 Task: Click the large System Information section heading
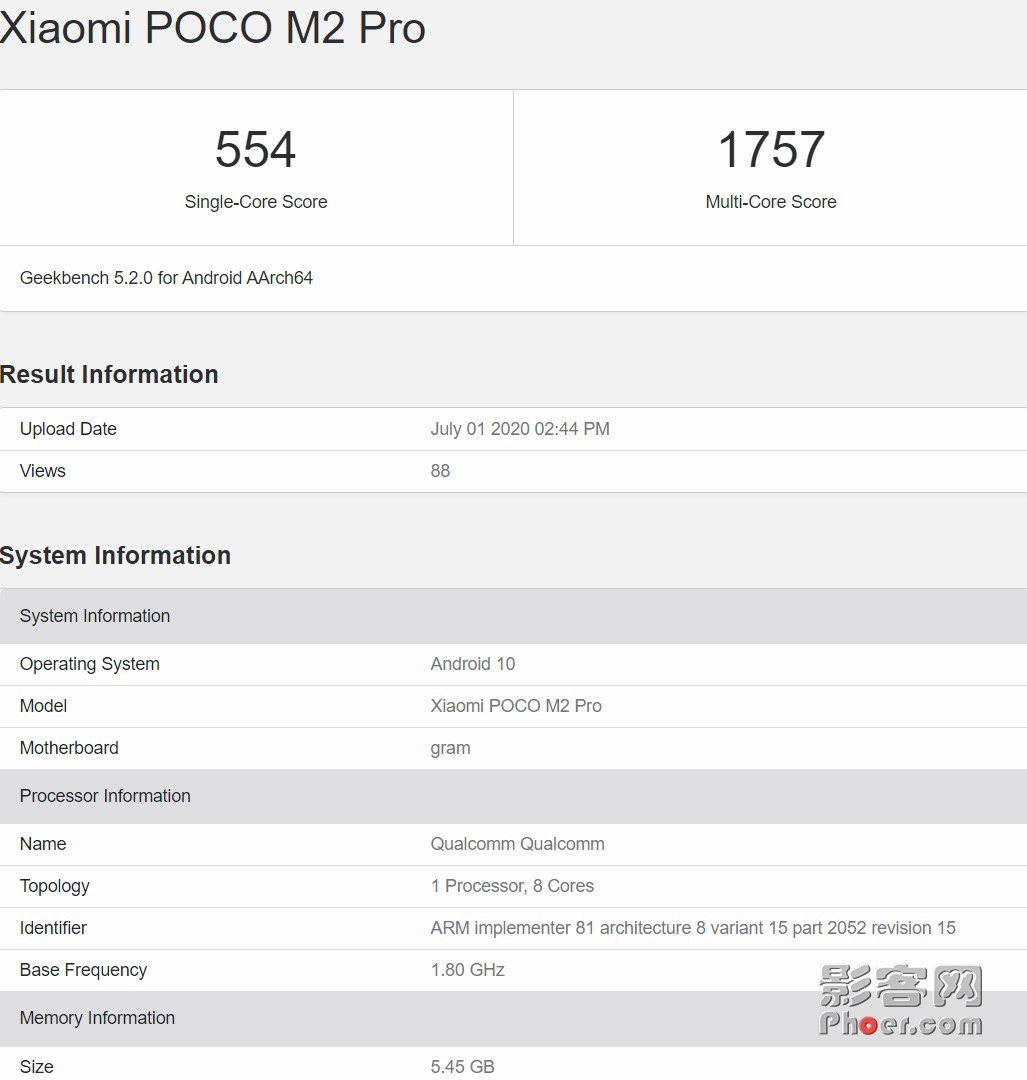(115, 555)
